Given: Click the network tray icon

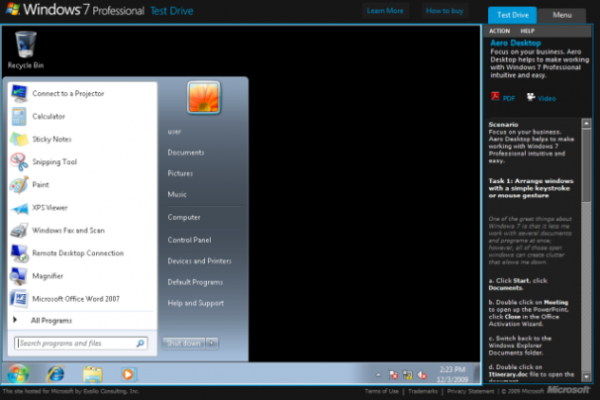Looking at the screenshot, I should (x=408, y=375).
